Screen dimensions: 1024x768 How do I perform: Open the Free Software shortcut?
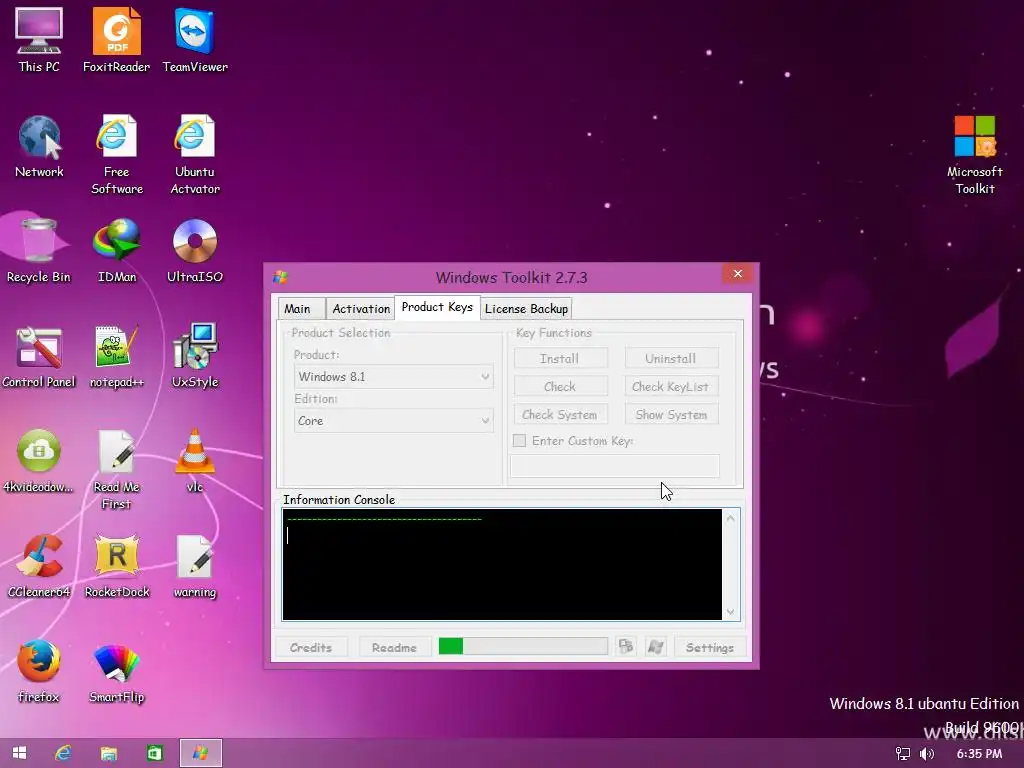tap(116, 154)
